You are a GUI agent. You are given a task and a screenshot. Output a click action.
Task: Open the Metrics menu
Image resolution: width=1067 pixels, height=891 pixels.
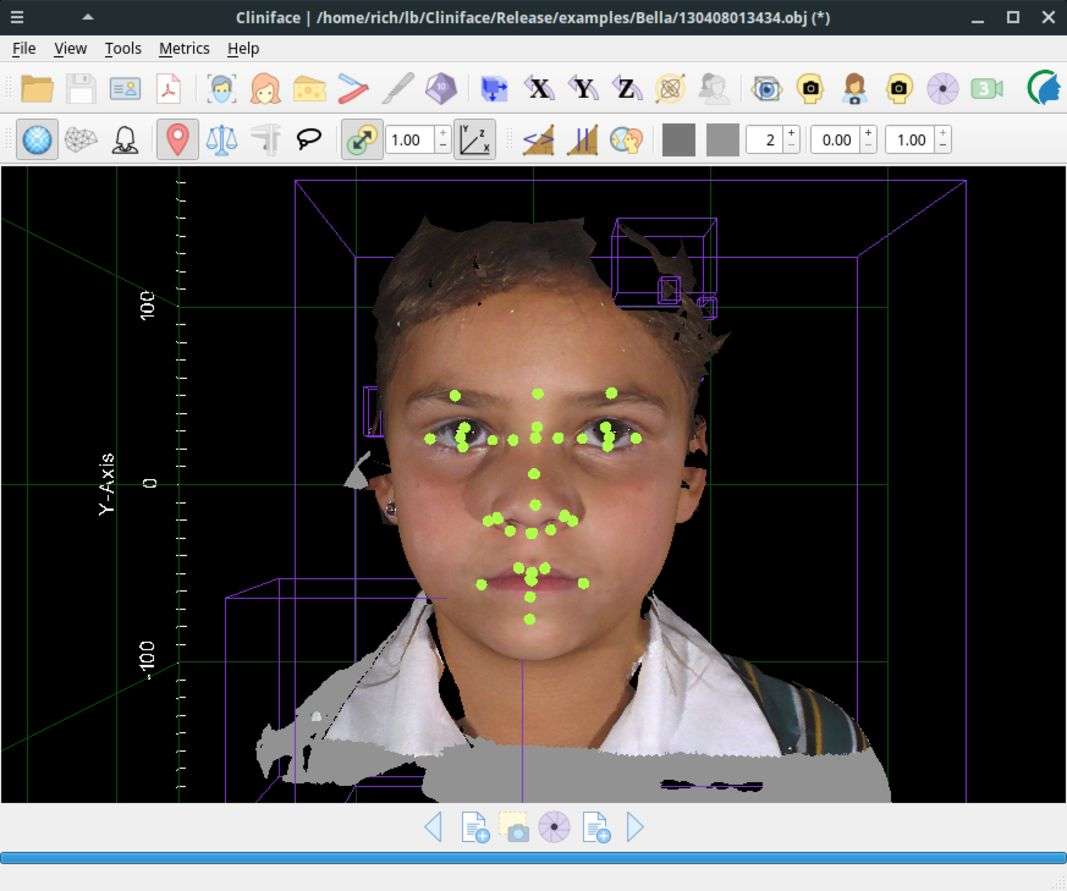click(184, 48)
